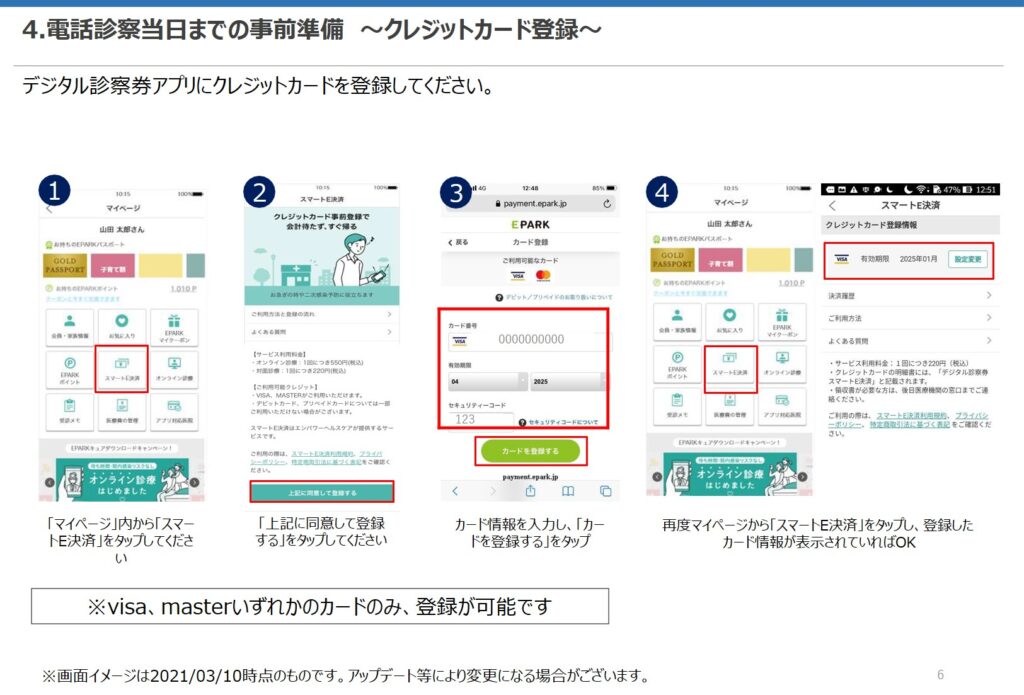The height and width of the screenshot is (695, 1024).
Task: Click payment.epark.jp address bar in step 3
Action: pos(530,204)
